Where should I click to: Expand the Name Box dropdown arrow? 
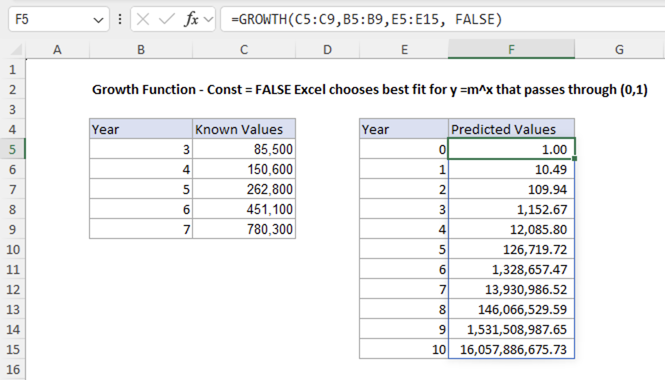click(x=98, y=20)
